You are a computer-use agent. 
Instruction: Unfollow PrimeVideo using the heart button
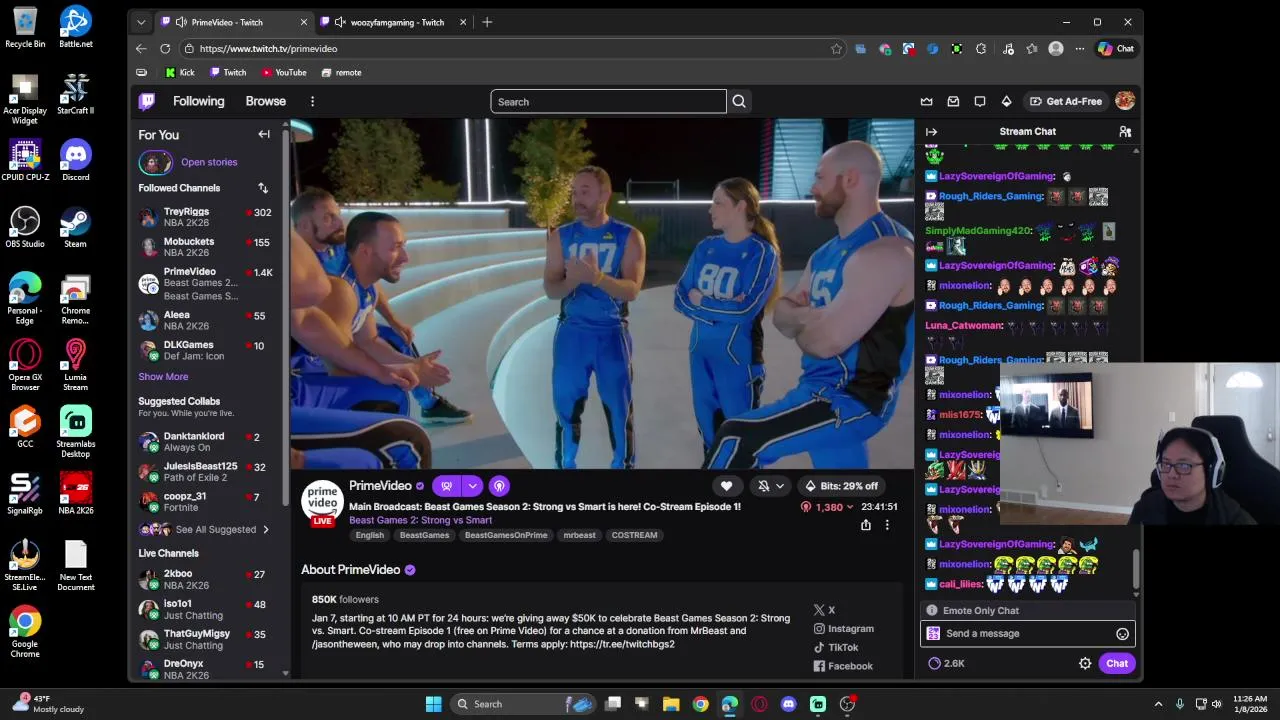726,486
